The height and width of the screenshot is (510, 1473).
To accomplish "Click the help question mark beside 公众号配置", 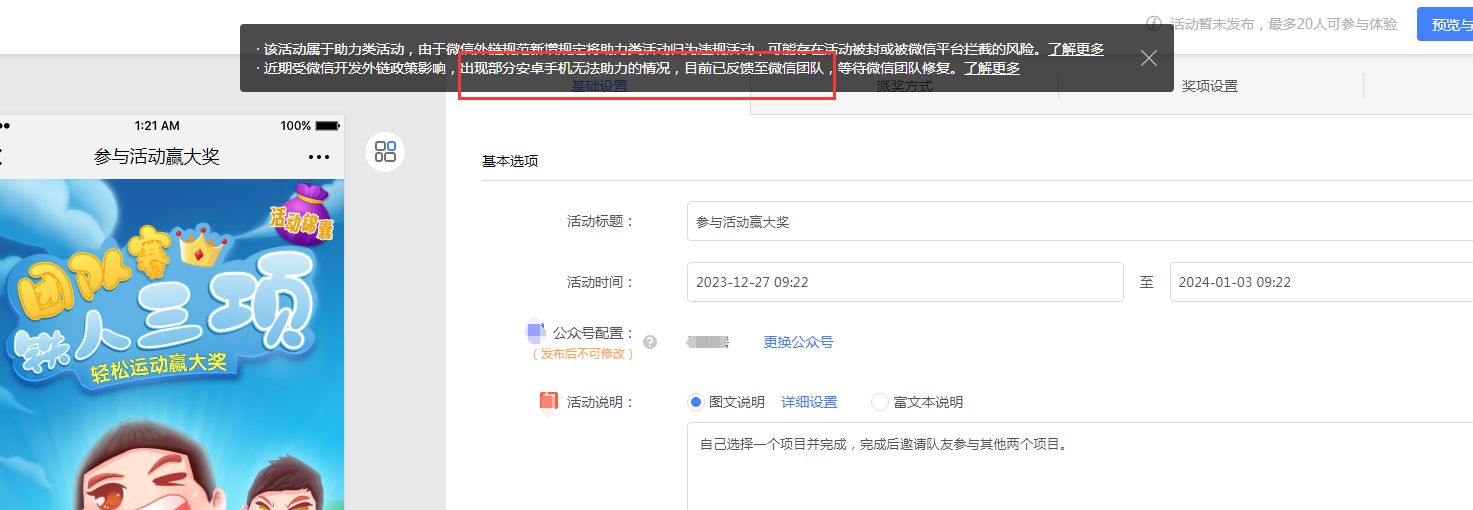I will (650, 342).
